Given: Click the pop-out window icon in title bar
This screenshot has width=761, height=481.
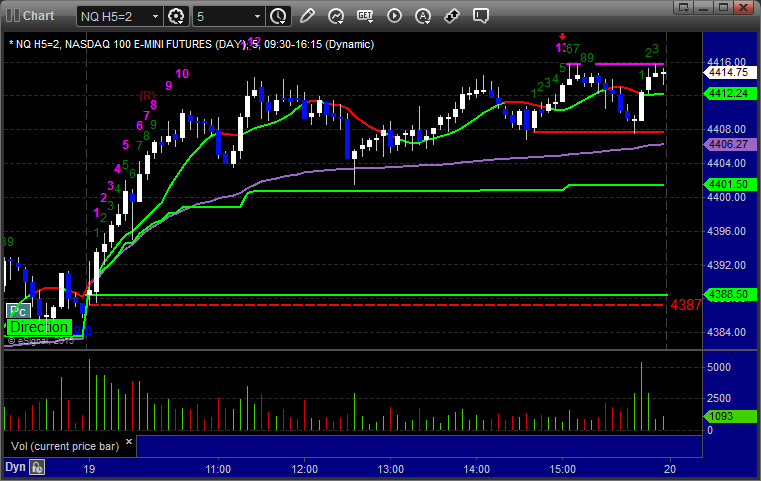Looking at the screenshot, I should click(x=684, y=7).
